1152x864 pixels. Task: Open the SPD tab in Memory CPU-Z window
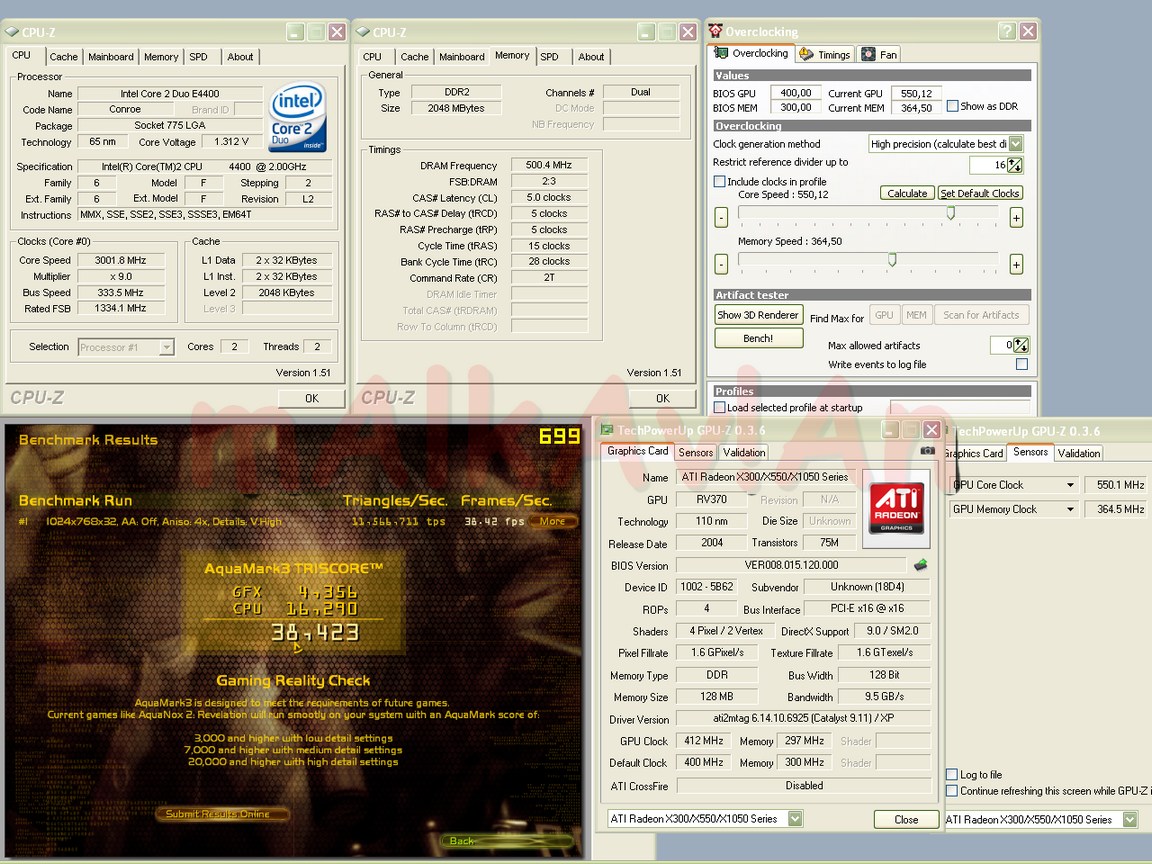tap(550, 57)
